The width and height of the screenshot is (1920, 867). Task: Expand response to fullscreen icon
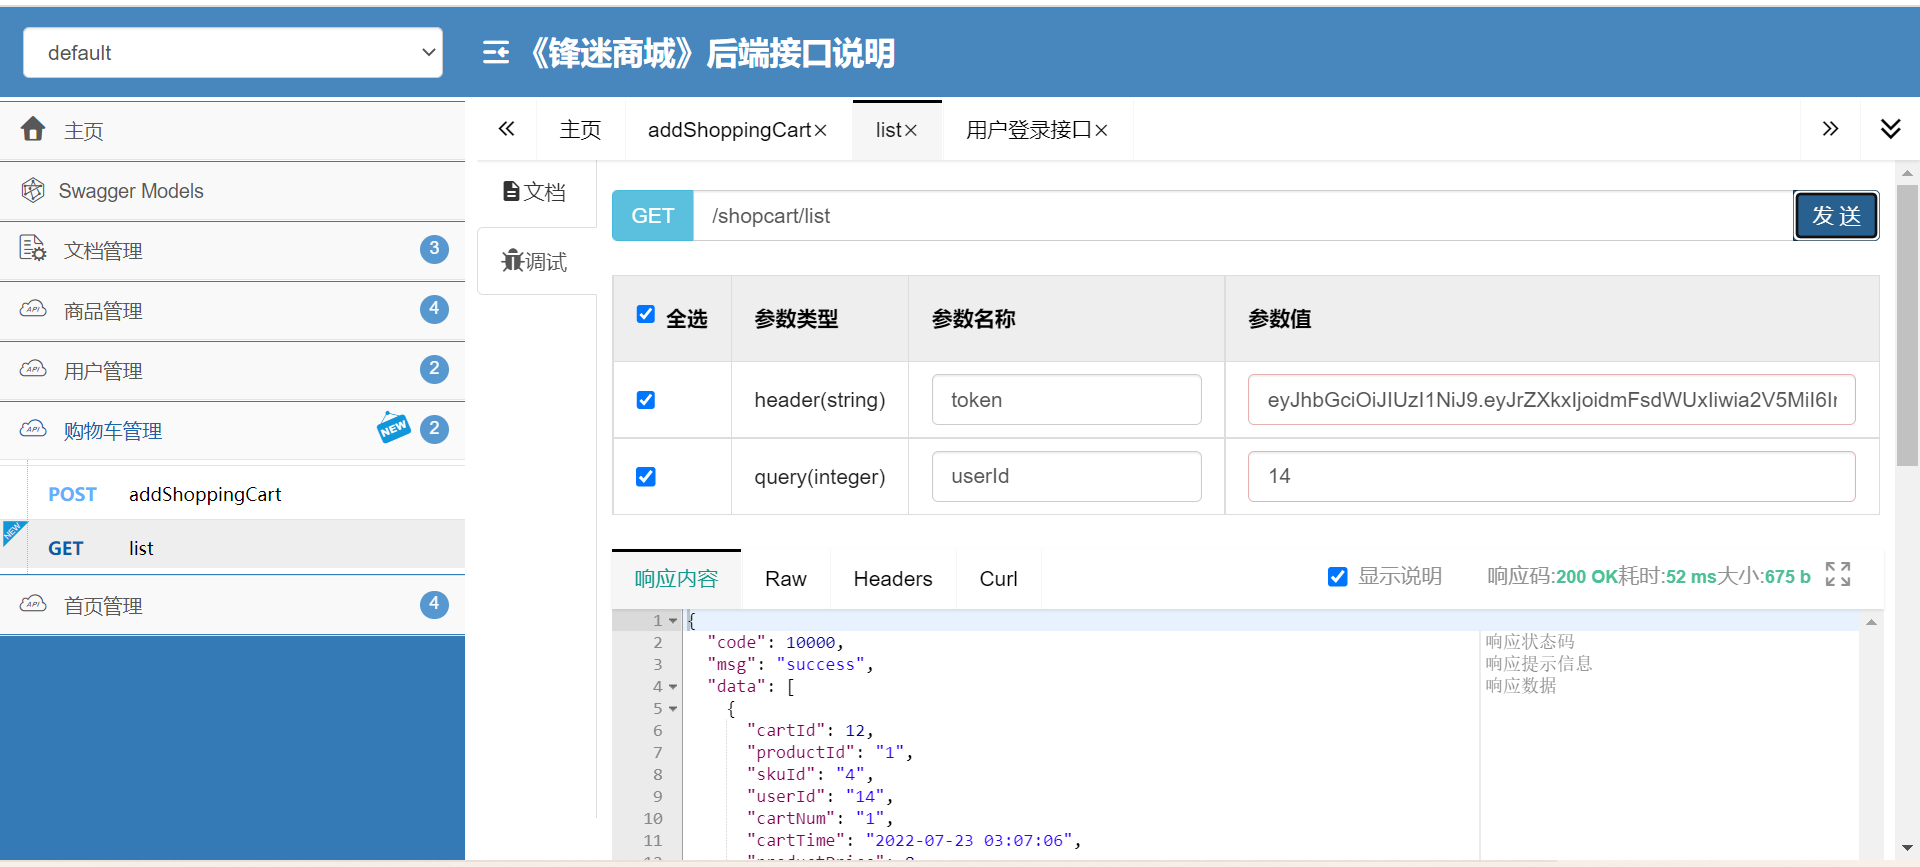[1838, 574]
